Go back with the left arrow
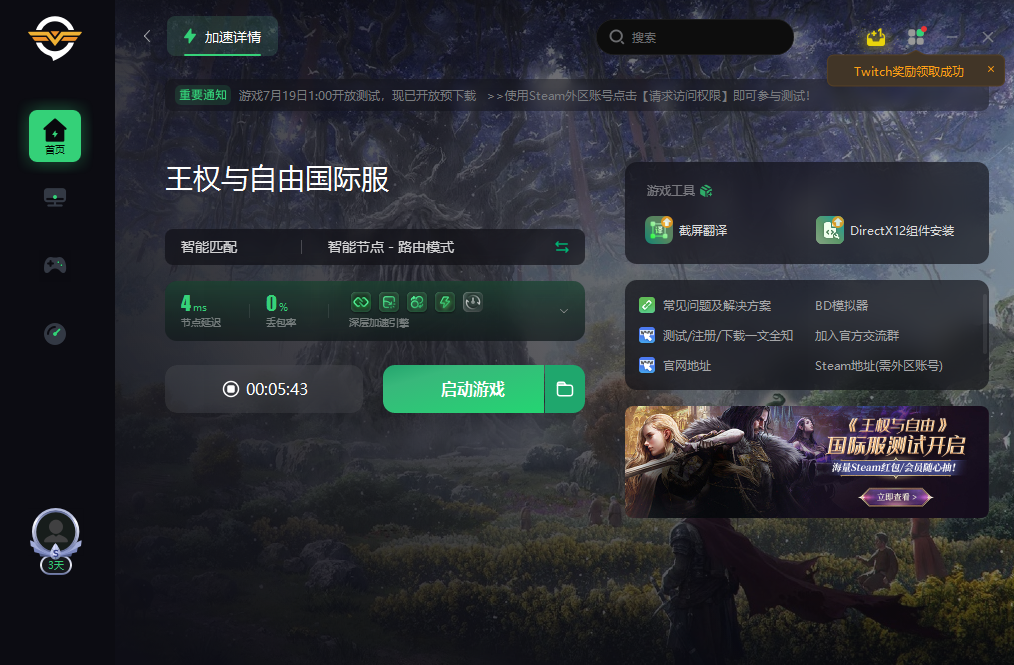1014x665 pixels. (147, 36)
